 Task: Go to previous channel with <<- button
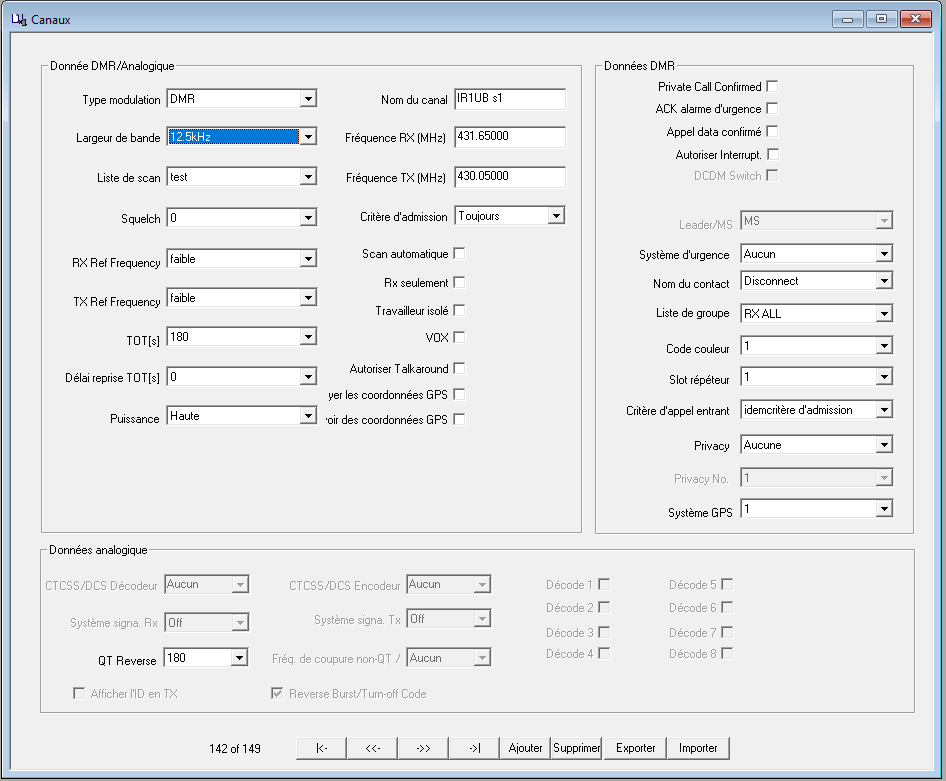point(372,748)
